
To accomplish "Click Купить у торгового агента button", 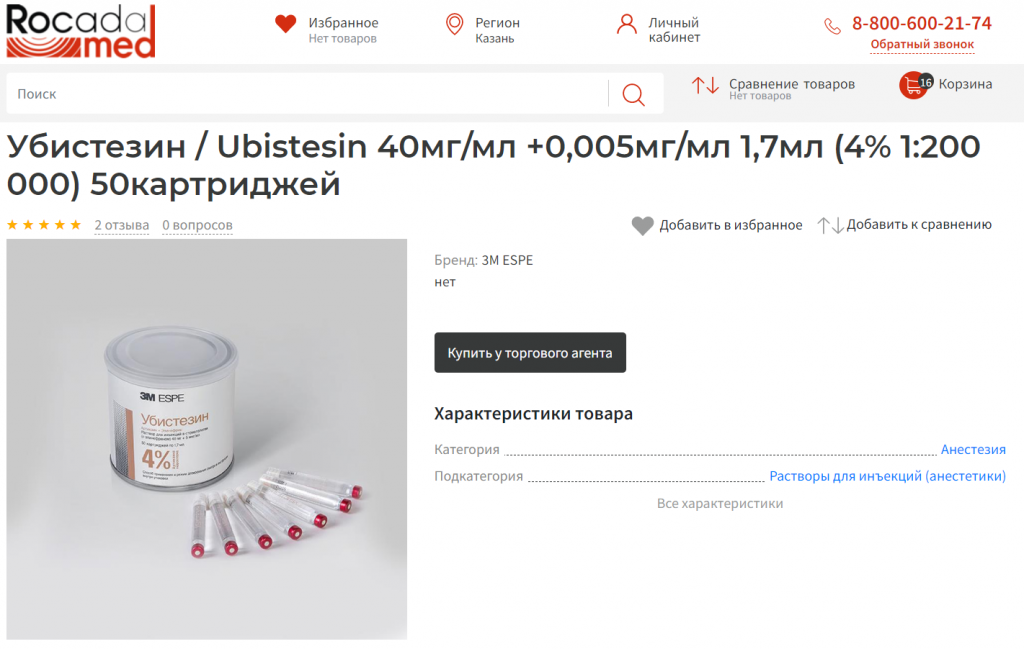I will click(530, 353).
